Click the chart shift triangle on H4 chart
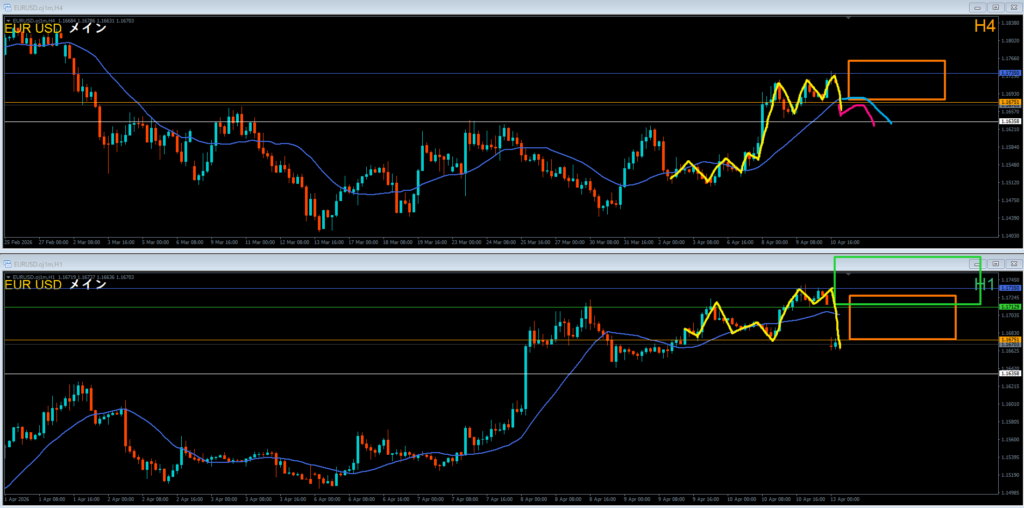 pos(848,18)
